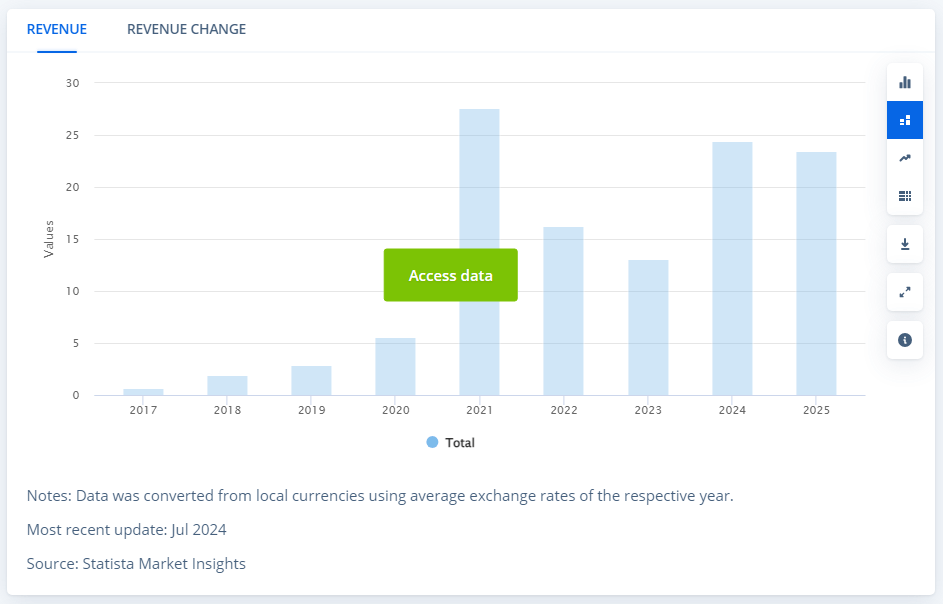
Task: Click the 2022 revenue bar
Action: [563, 311]
